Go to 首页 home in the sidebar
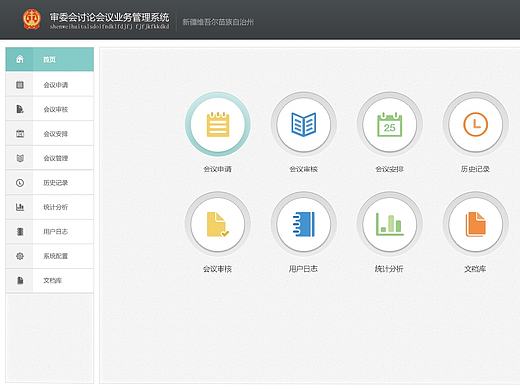520x390 pixels. [50, 59]
